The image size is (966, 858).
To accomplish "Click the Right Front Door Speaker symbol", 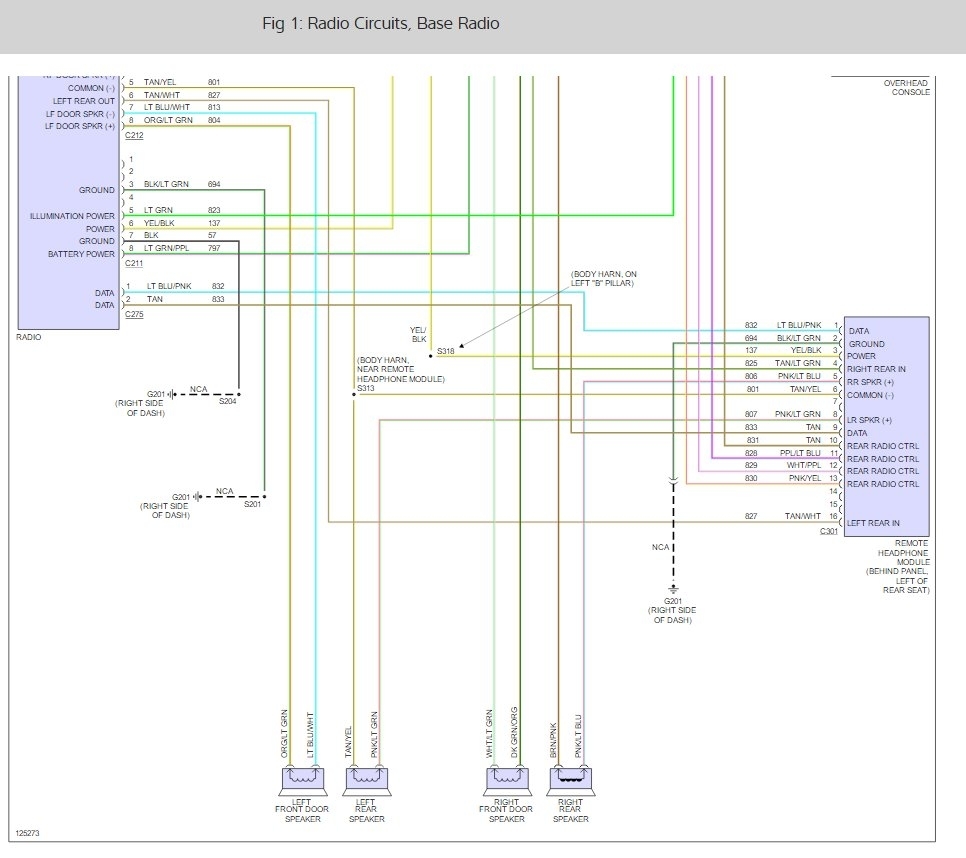I will [507, 781].
